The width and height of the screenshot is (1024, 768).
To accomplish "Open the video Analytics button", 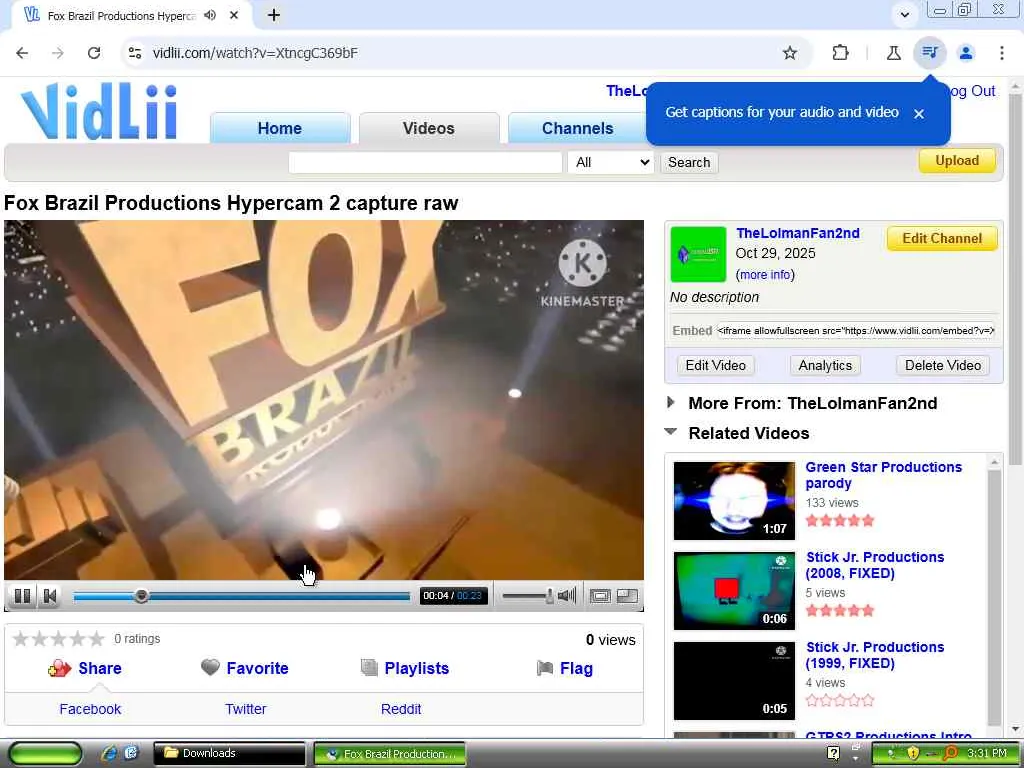I will point(825,365).
